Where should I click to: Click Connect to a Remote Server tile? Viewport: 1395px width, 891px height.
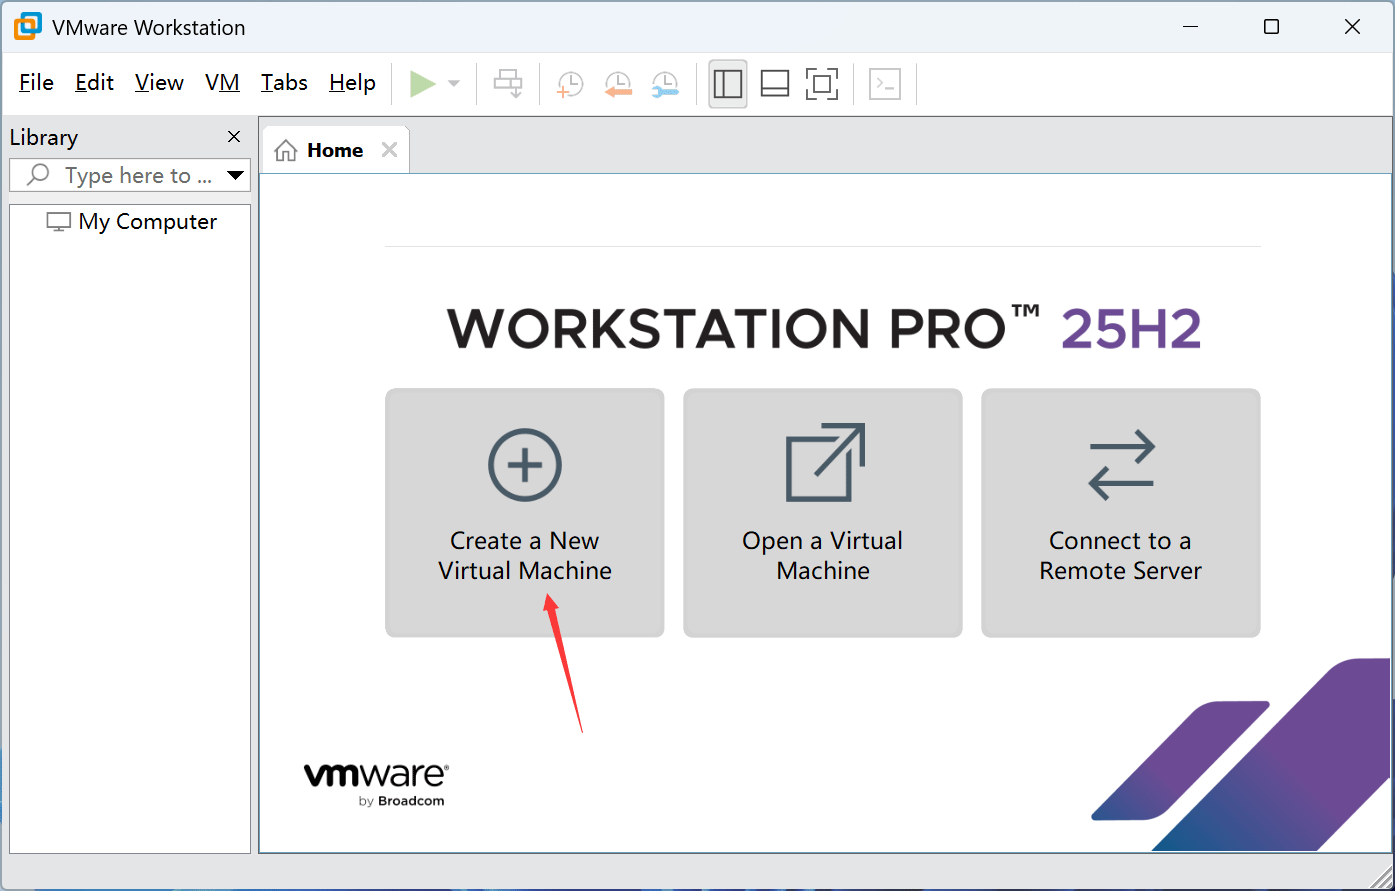click(x=1120, y=513)
